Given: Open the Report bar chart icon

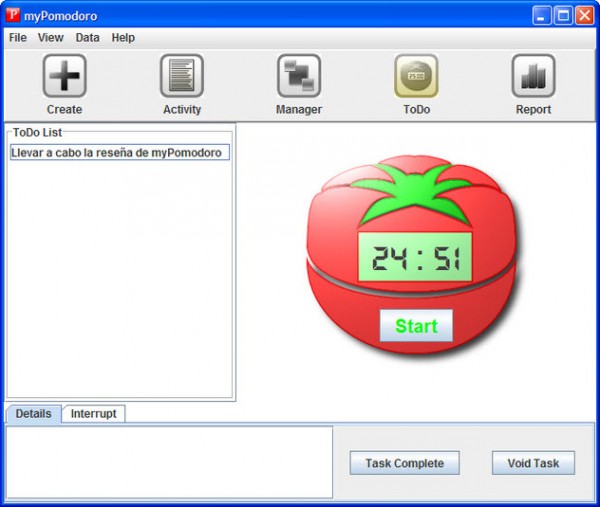Looking at the screenshot, I should (x=533, y=75).
